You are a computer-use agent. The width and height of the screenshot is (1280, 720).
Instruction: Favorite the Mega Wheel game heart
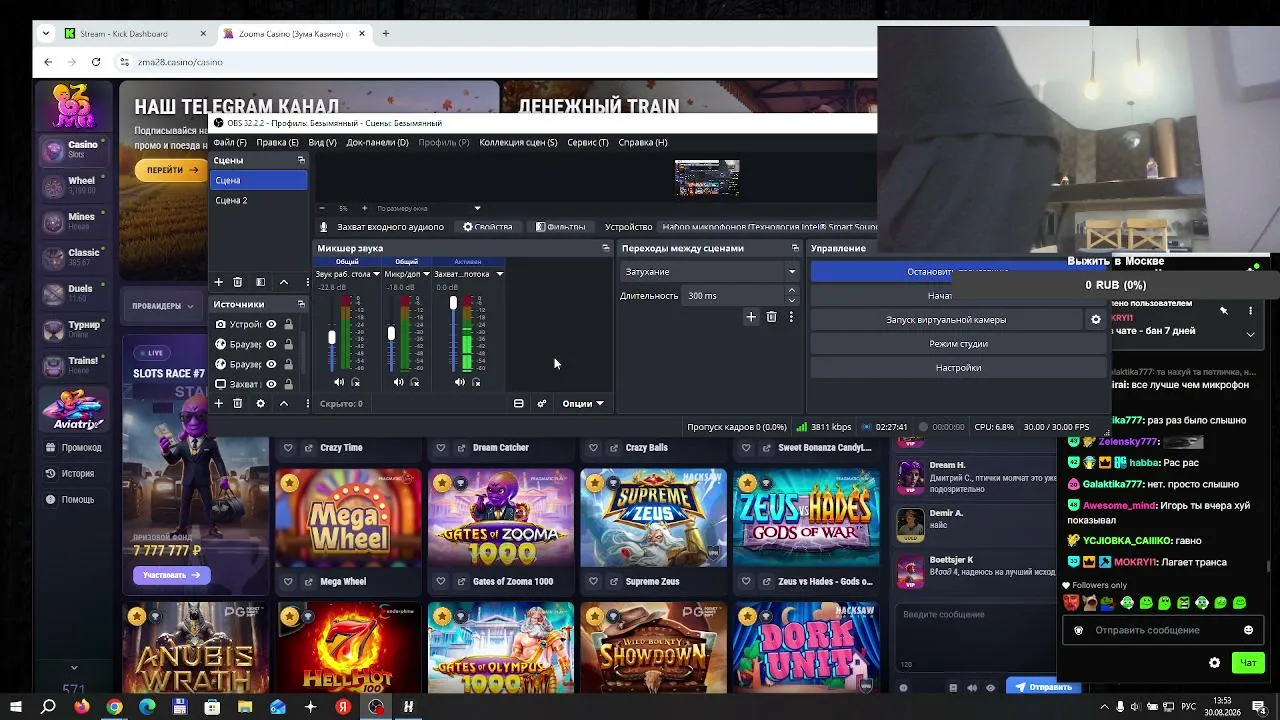point(288,581)
